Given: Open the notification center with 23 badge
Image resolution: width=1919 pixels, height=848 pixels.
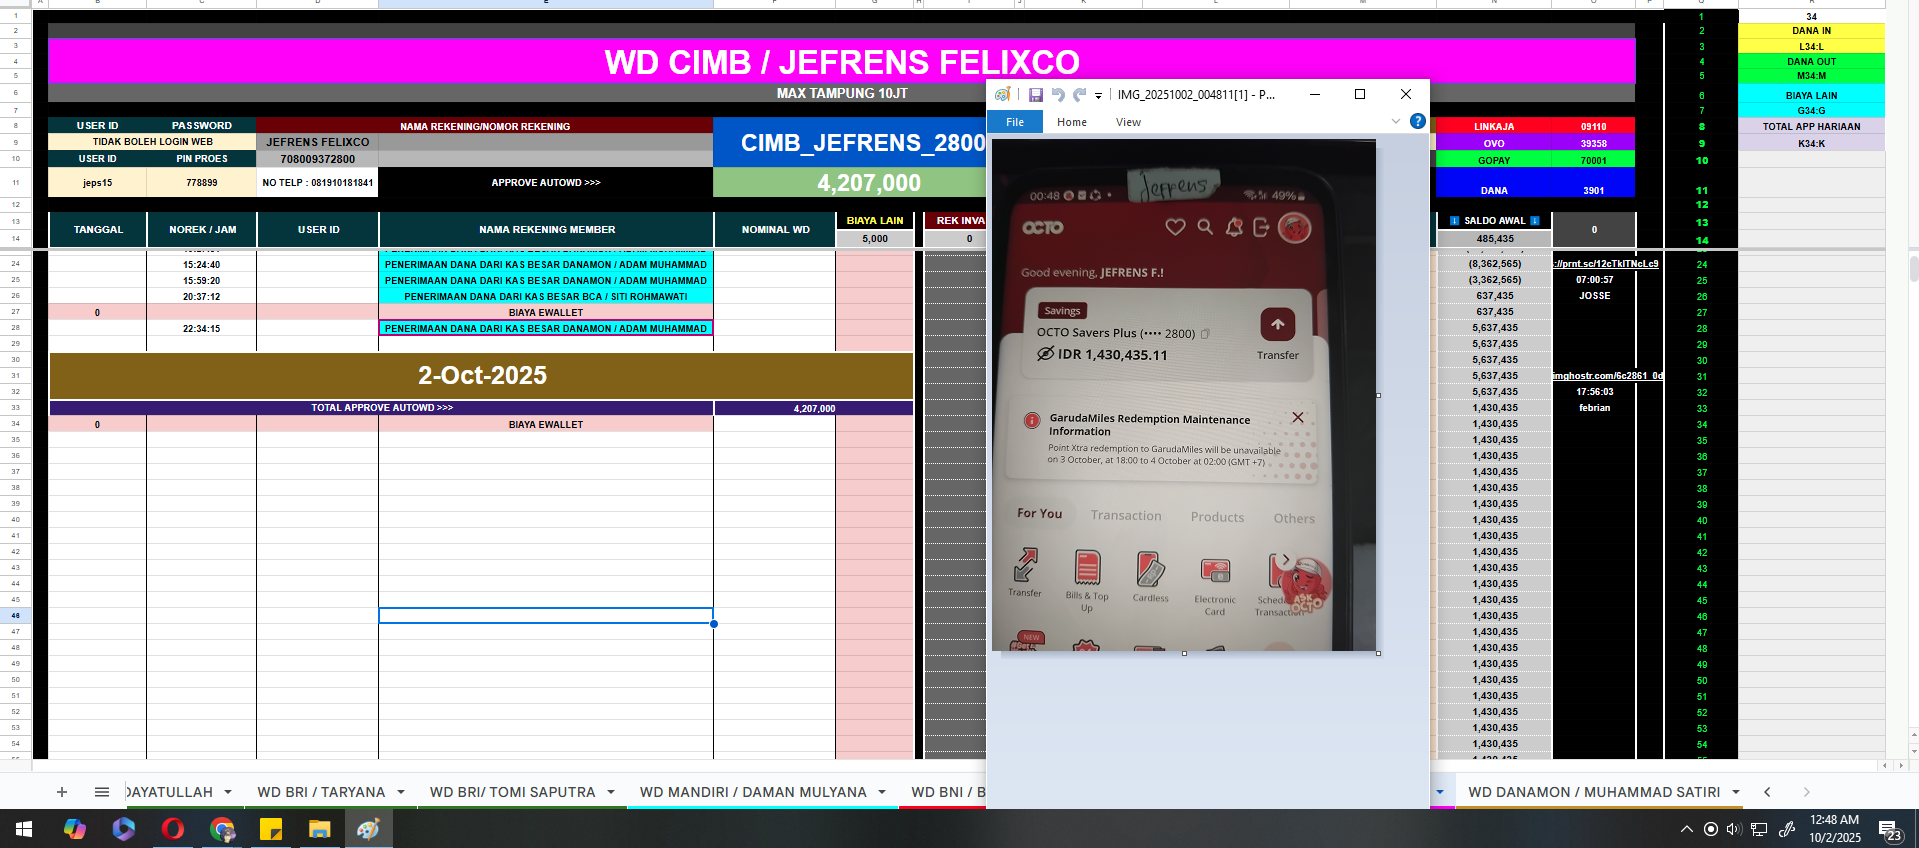Looking at the screenshot, I should click(x=1889, y=830).
